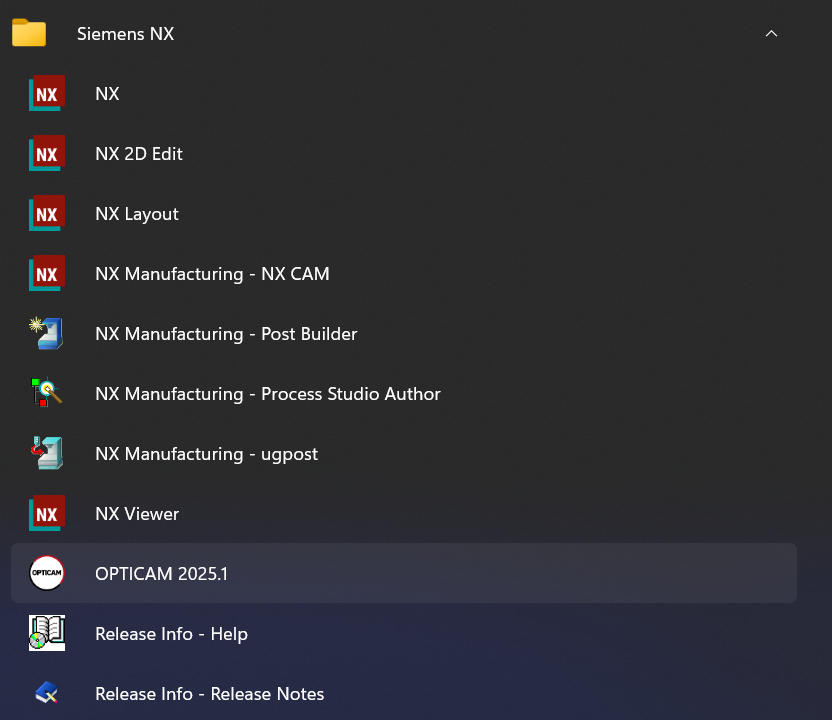Open Release Info - Release Notes label
Viewport: 832px width, 720px height.
(210, 694)
